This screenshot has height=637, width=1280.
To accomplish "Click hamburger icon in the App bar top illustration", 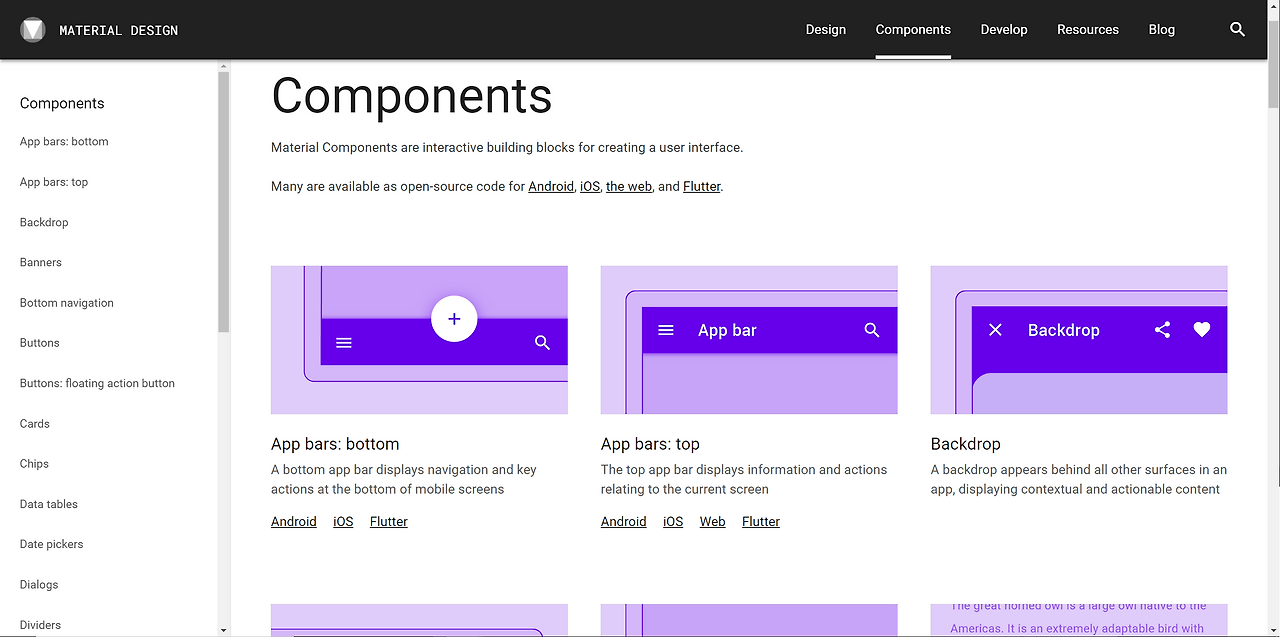I will click(666, 330).
